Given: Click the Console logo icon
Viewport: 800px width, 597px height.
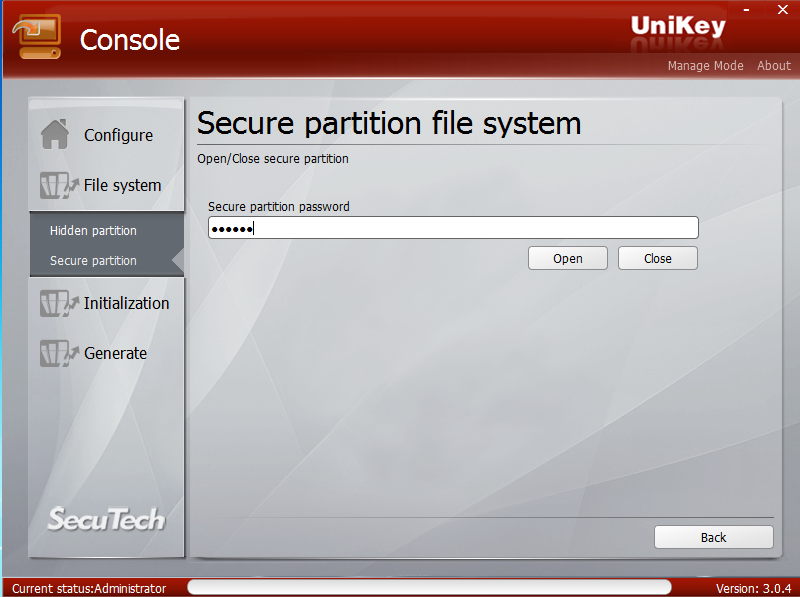Looking at the screenshot, I should coord(37,37).
